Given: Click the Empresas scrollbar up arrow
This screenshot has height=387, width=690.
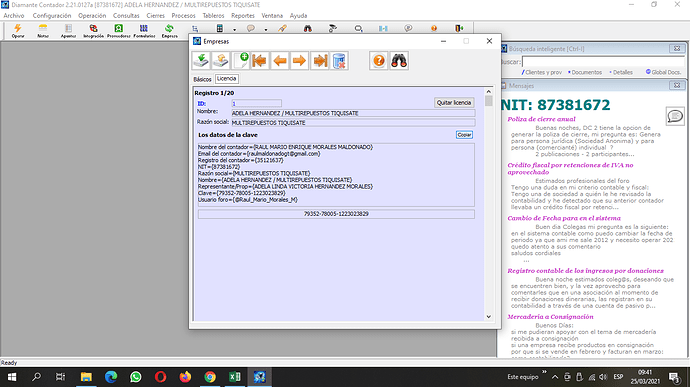Looking at the screenshot, I should pyautogui.click(x=488, y=92).
